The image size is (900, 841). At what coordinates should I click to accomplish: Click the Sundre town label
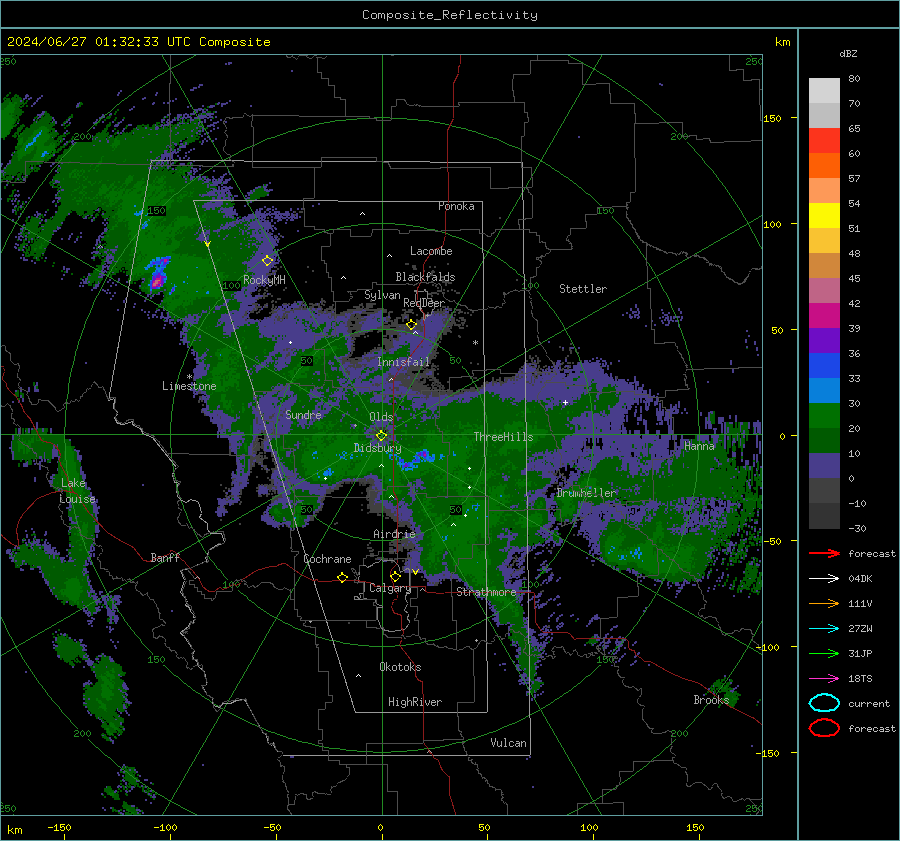pyautogui.click(x=303, y=414)
